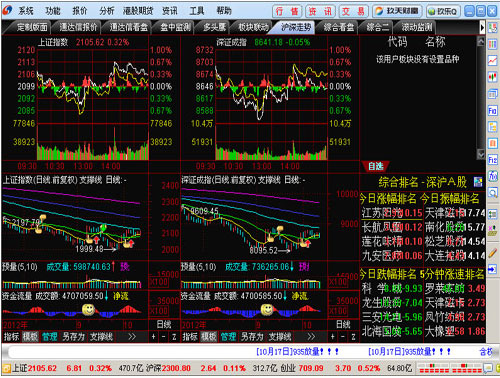Click the watchlist scrollbar down arrow

pos(481,154)
